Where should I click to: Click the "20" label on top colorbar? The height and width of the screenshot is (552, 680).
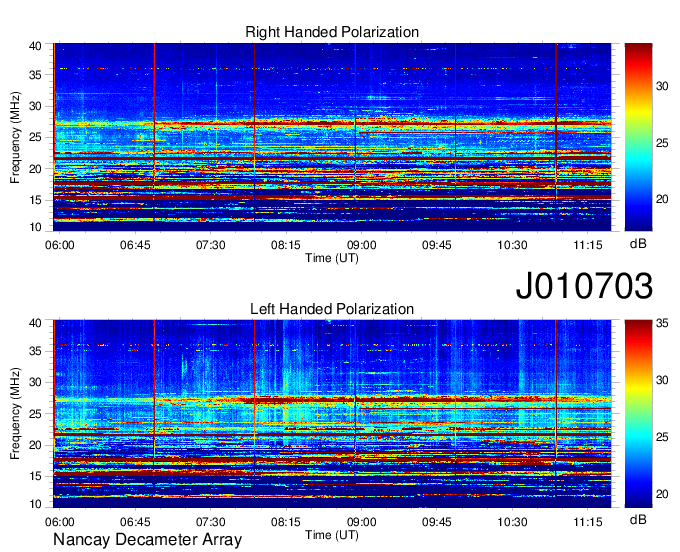click(662, 199)
